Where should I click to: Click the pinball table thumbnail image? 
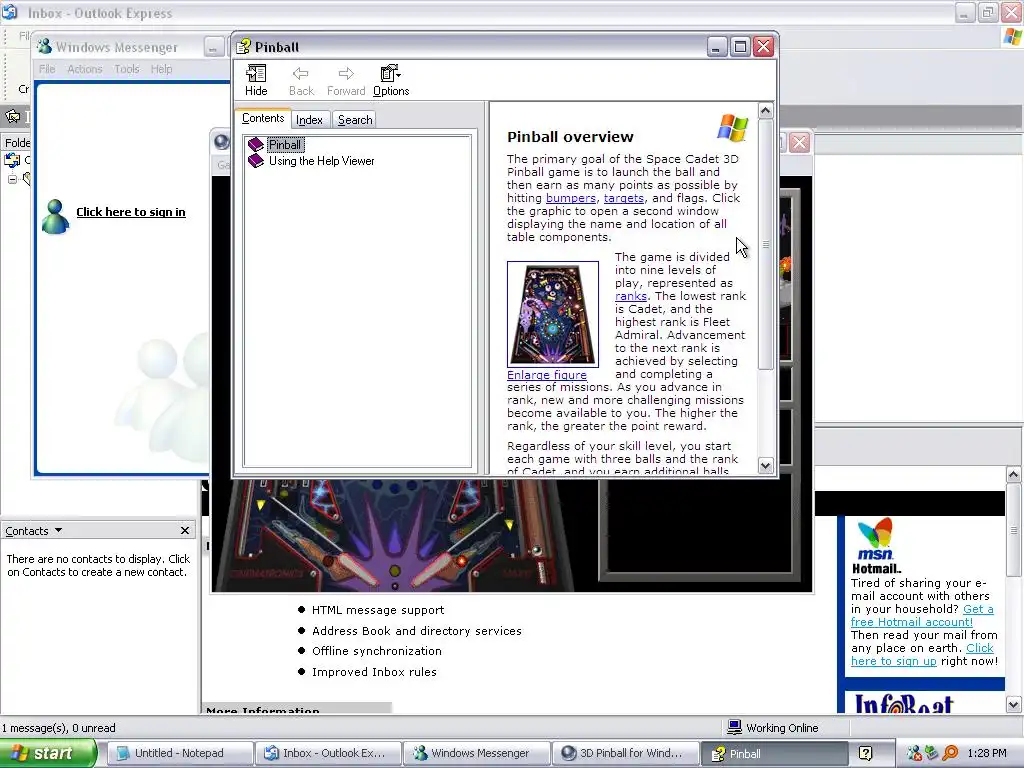pyautogui.click(x=552, y=314)
